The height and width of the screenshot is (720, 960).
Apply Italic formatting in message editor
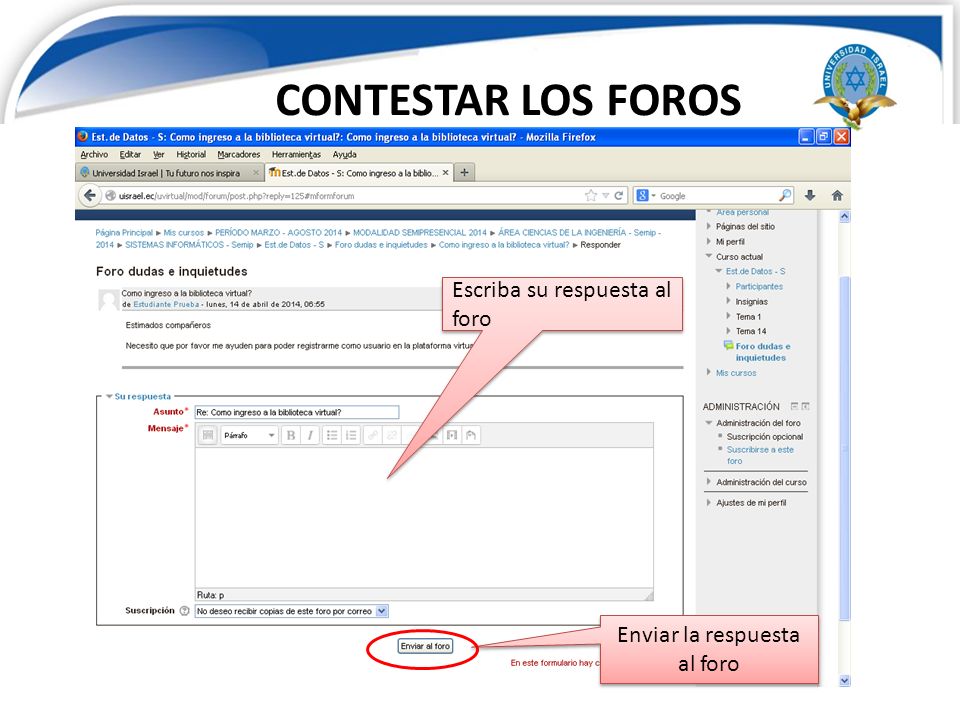[310, 435]
